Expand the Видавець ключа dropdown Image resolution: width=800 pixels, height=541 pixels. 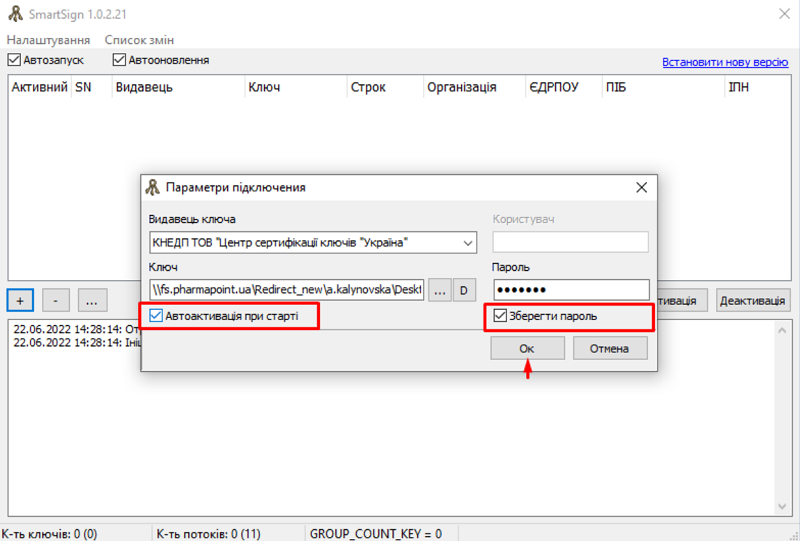click(x=468, y=243)
